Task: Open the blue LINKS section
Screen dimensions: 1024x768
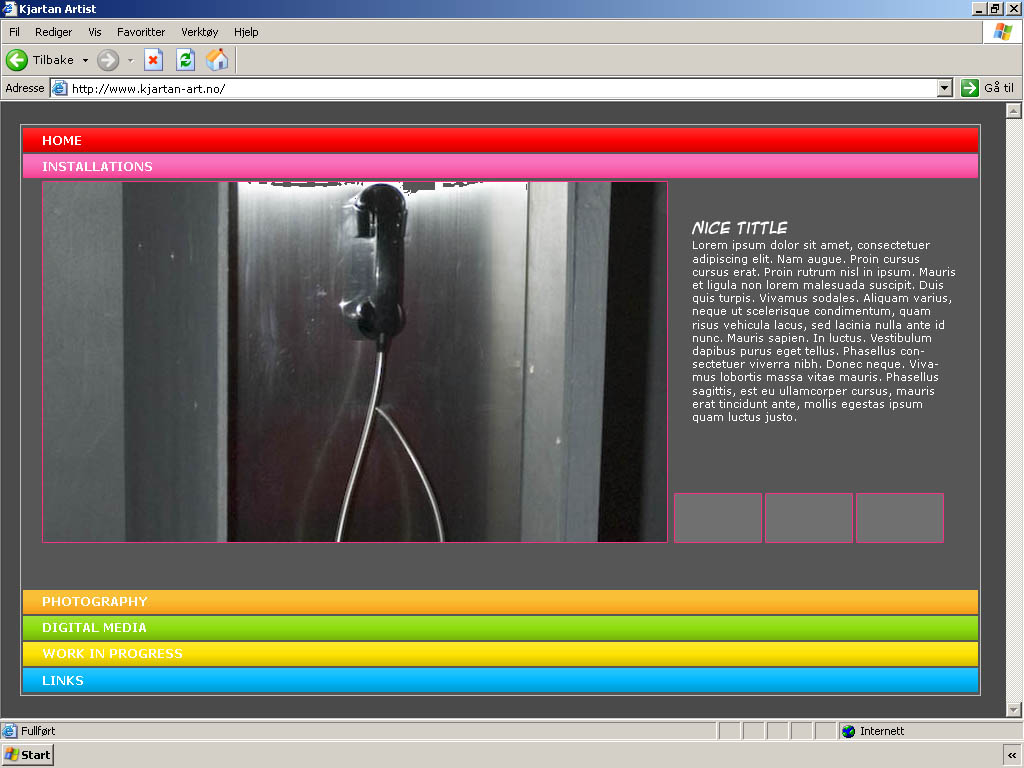Action: (500, 680)
